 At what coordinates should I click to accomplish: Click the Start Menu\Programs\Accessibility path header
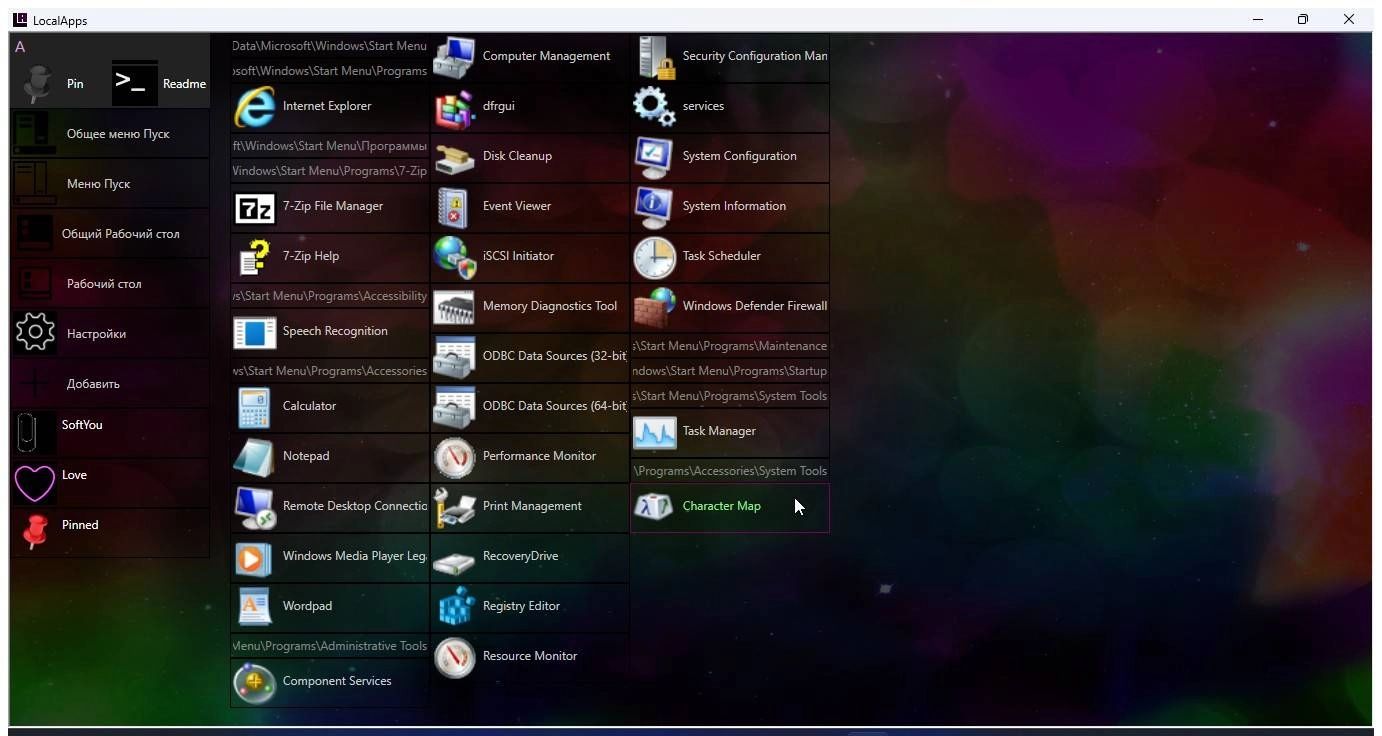click(330, 296)
